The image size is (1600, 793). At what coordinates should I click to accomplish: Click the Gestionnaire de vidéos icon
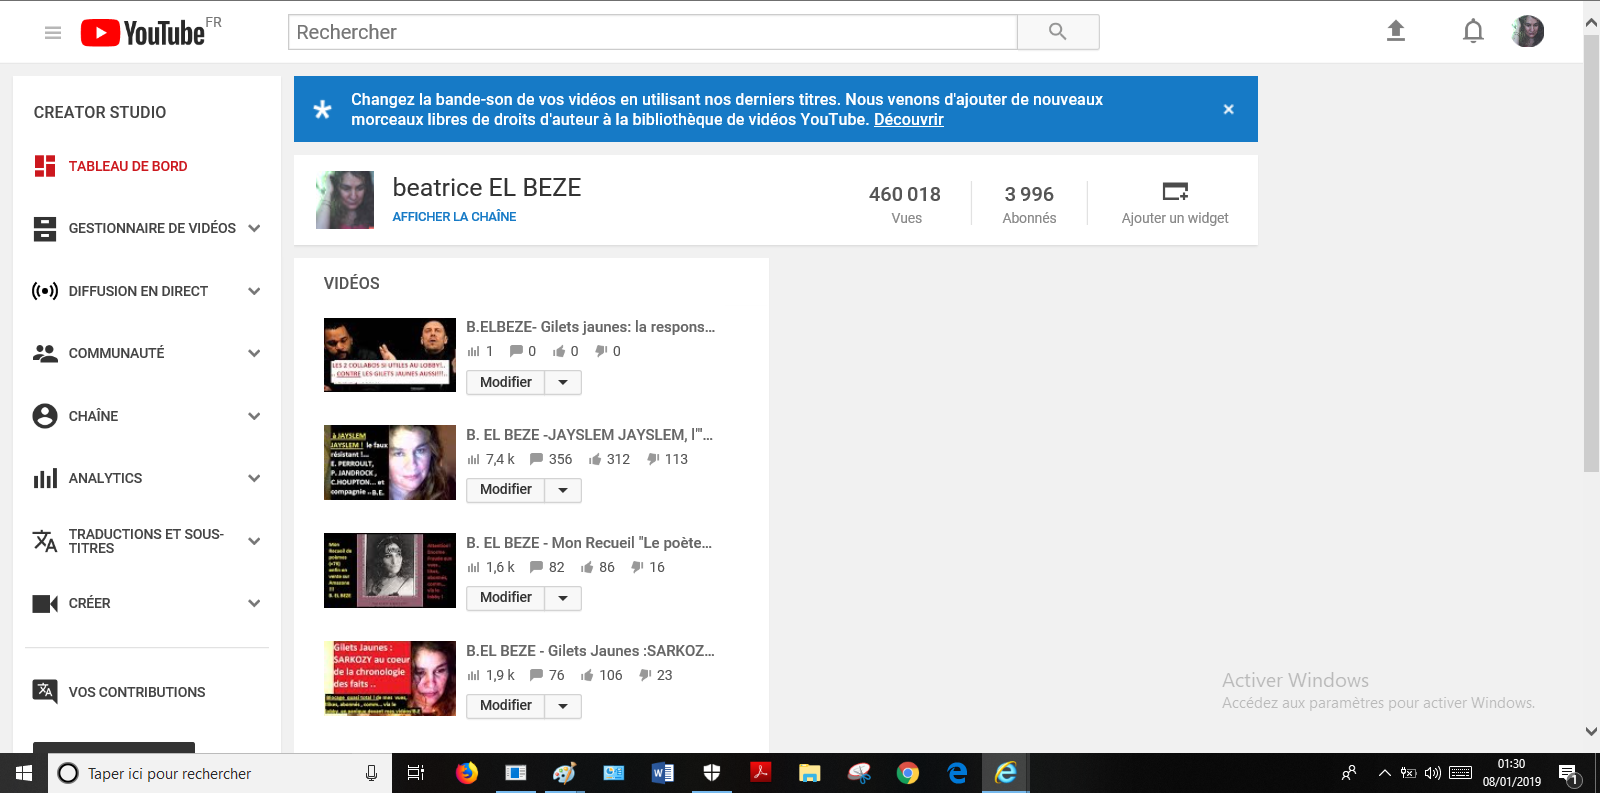45,229
